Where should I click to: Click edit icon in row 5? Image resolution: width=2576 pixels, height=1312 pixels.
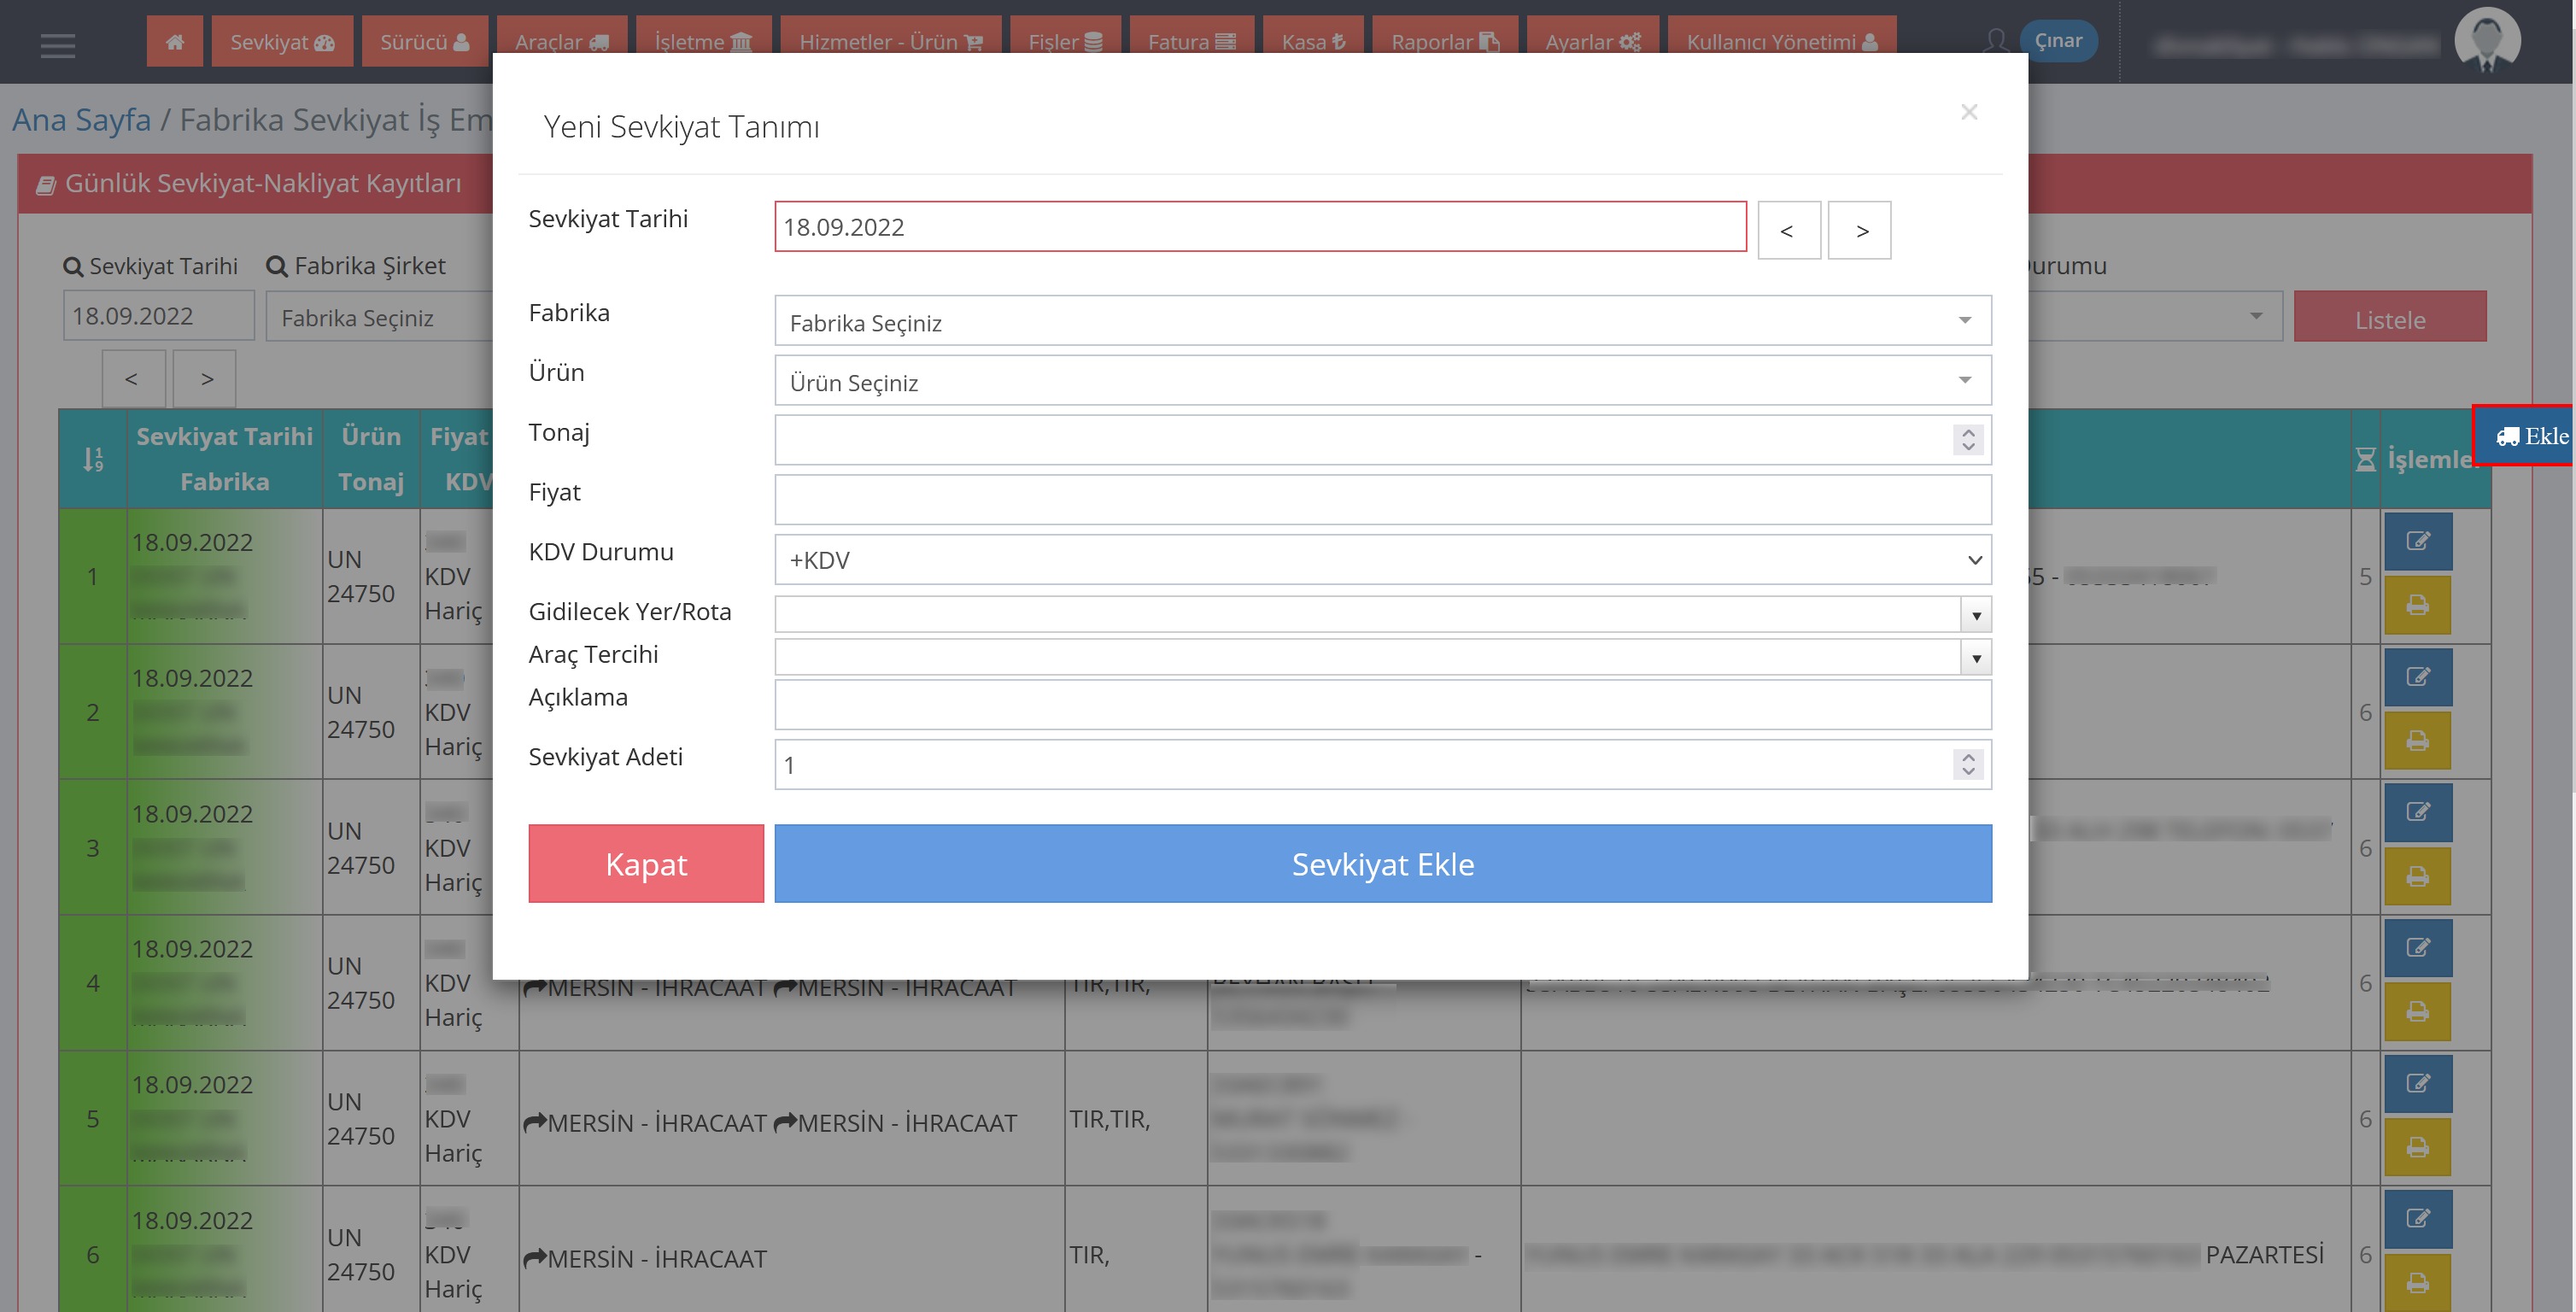point(2417,1083)
